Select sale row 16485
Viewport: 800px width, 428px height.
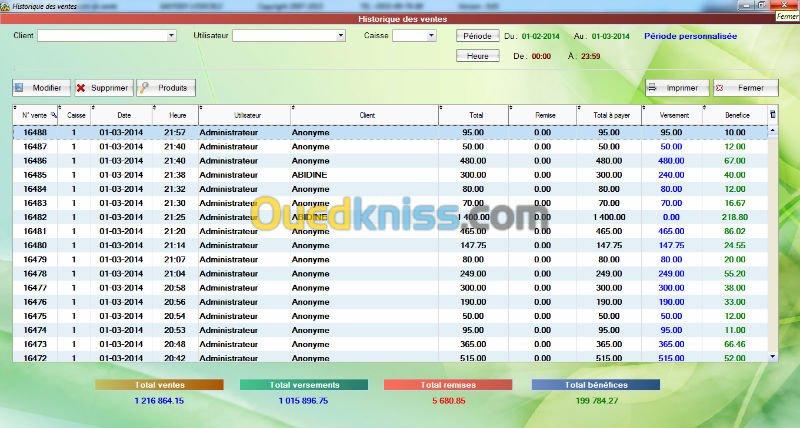click(390, 175)
